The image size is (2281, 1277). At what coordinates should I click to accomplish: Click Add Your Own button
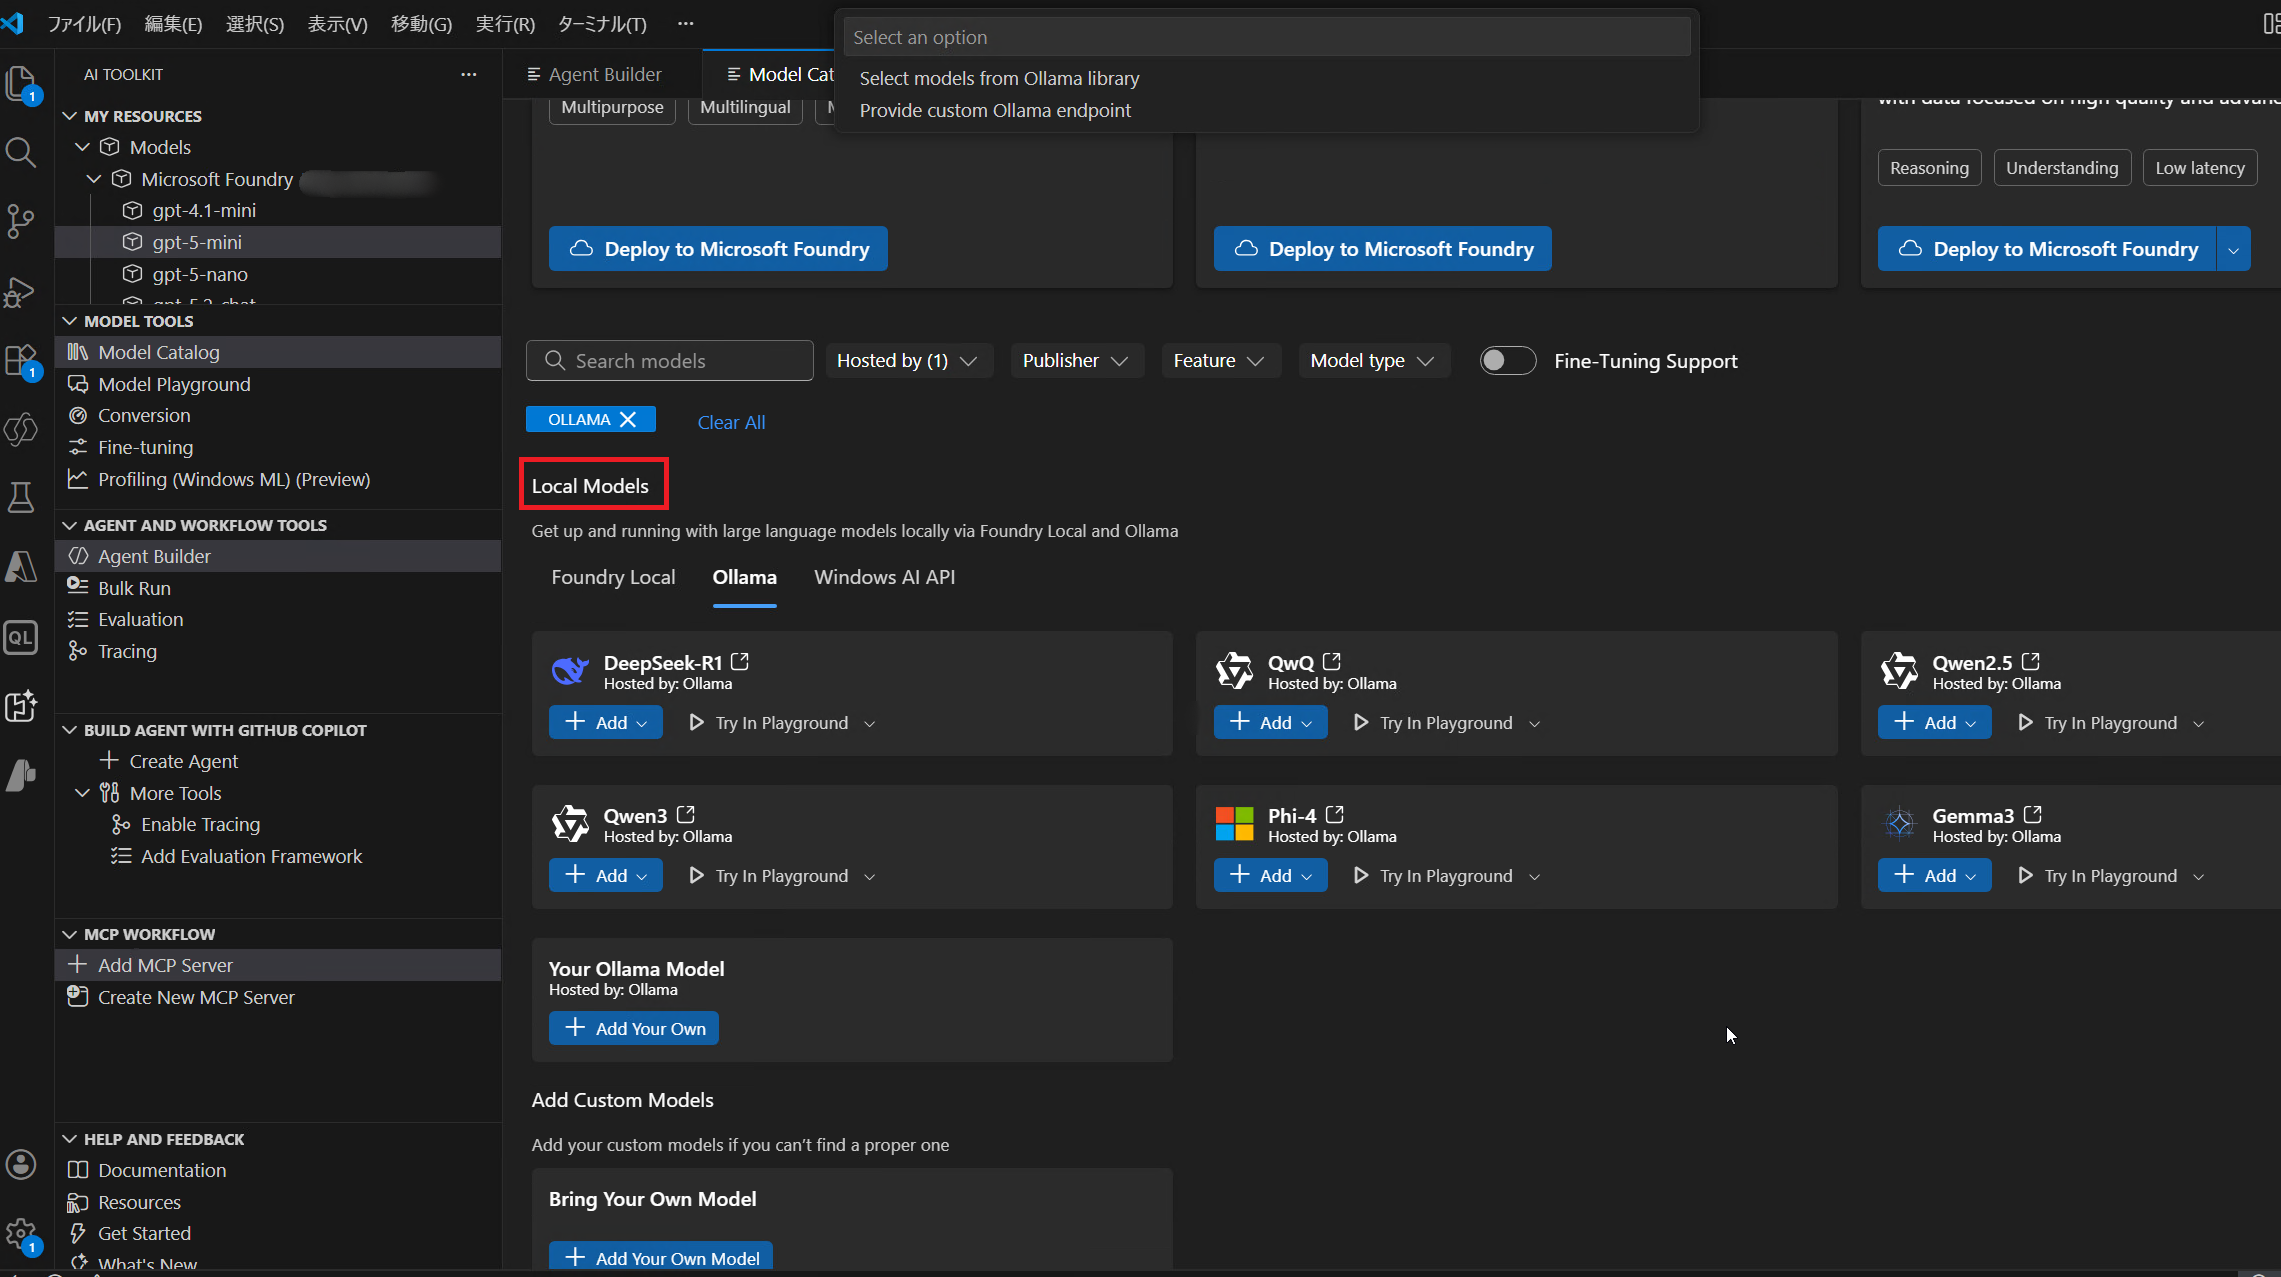[x=634, y=1029]
